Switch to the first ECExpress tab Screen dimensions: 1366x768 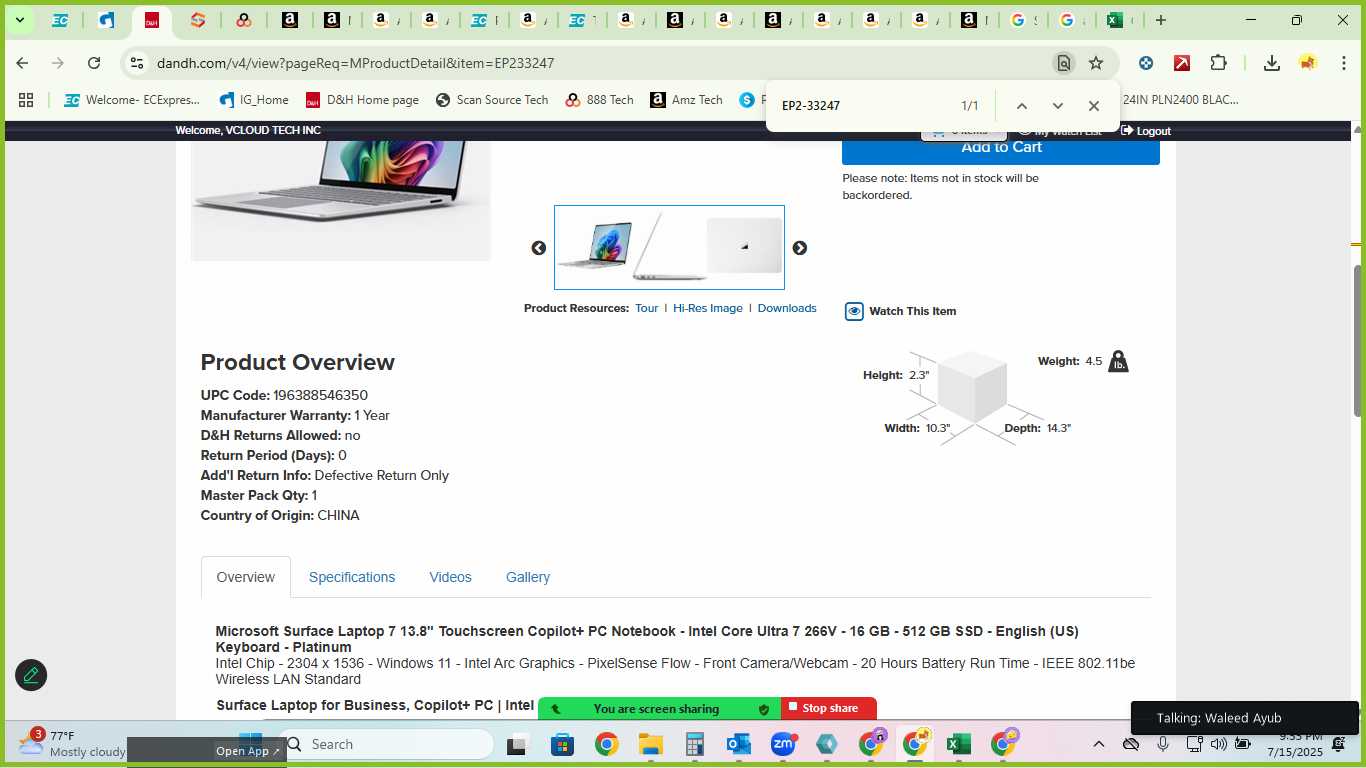tap(60, 20)
